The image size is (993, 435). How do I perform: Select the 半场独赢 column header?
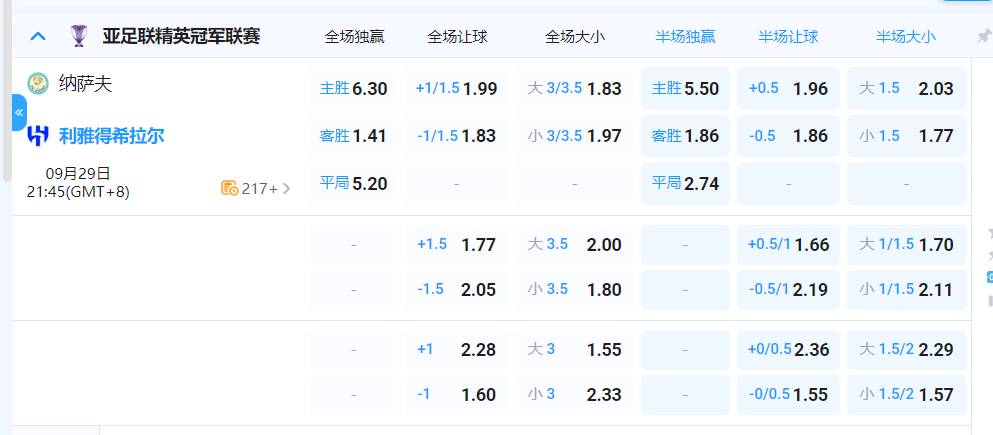pos(685,37)
